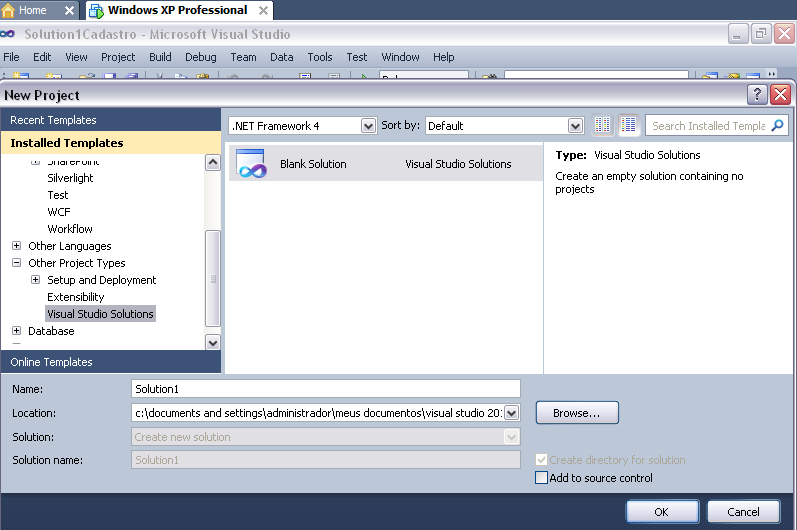Switch to small icons view
The width and height of the screenshot is (797, 530).
pyautogui.click(x=603, y=125)
